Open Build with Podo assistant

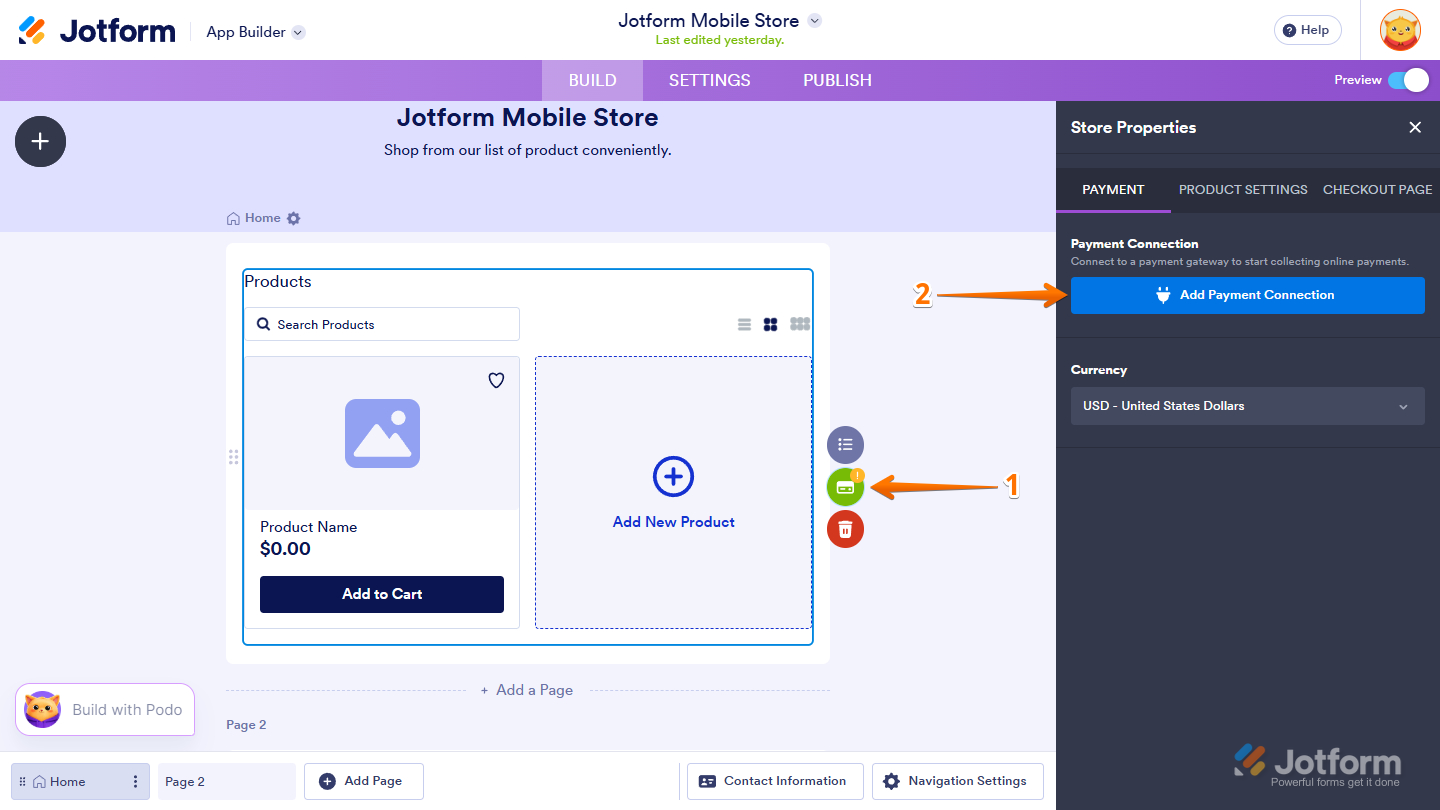[105, 710]
